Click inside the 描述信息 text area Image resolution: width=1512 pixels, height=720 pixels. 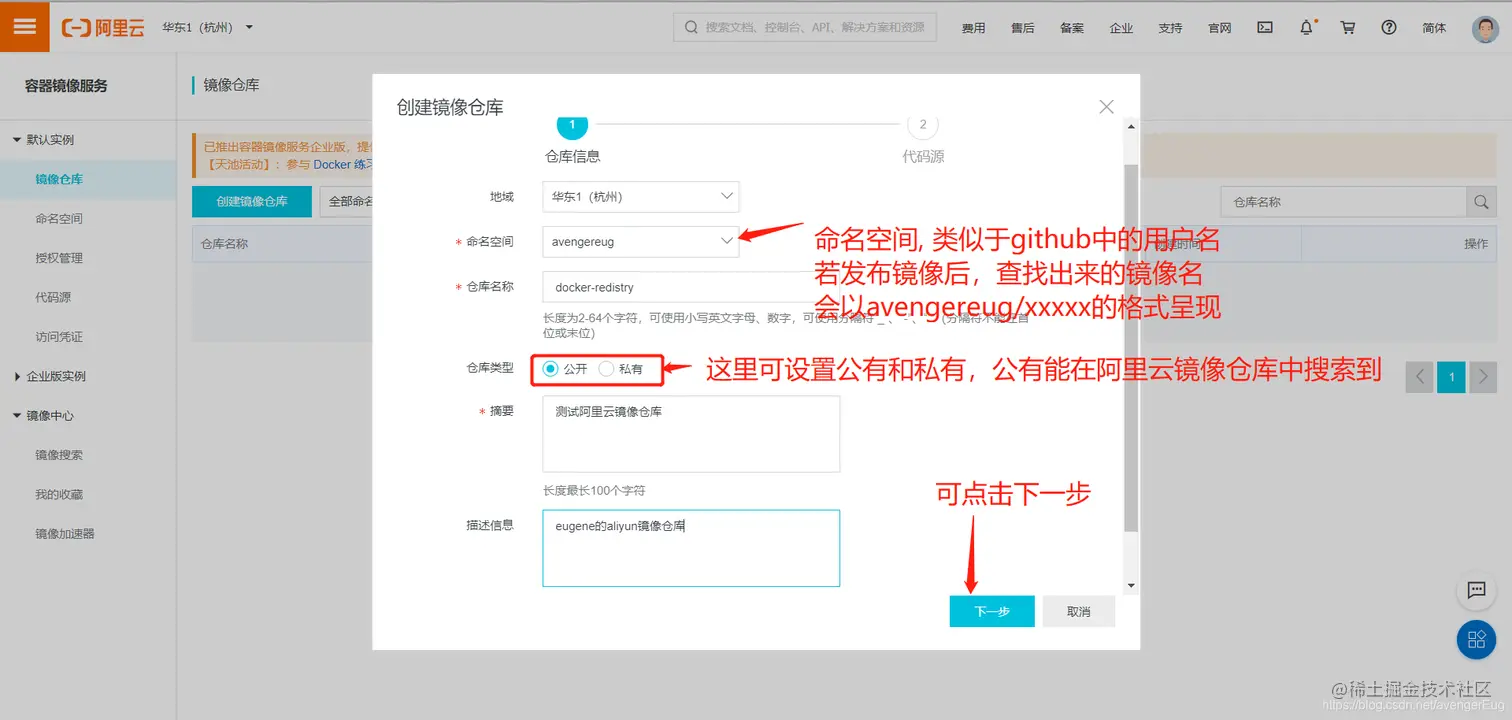(690, 548)
